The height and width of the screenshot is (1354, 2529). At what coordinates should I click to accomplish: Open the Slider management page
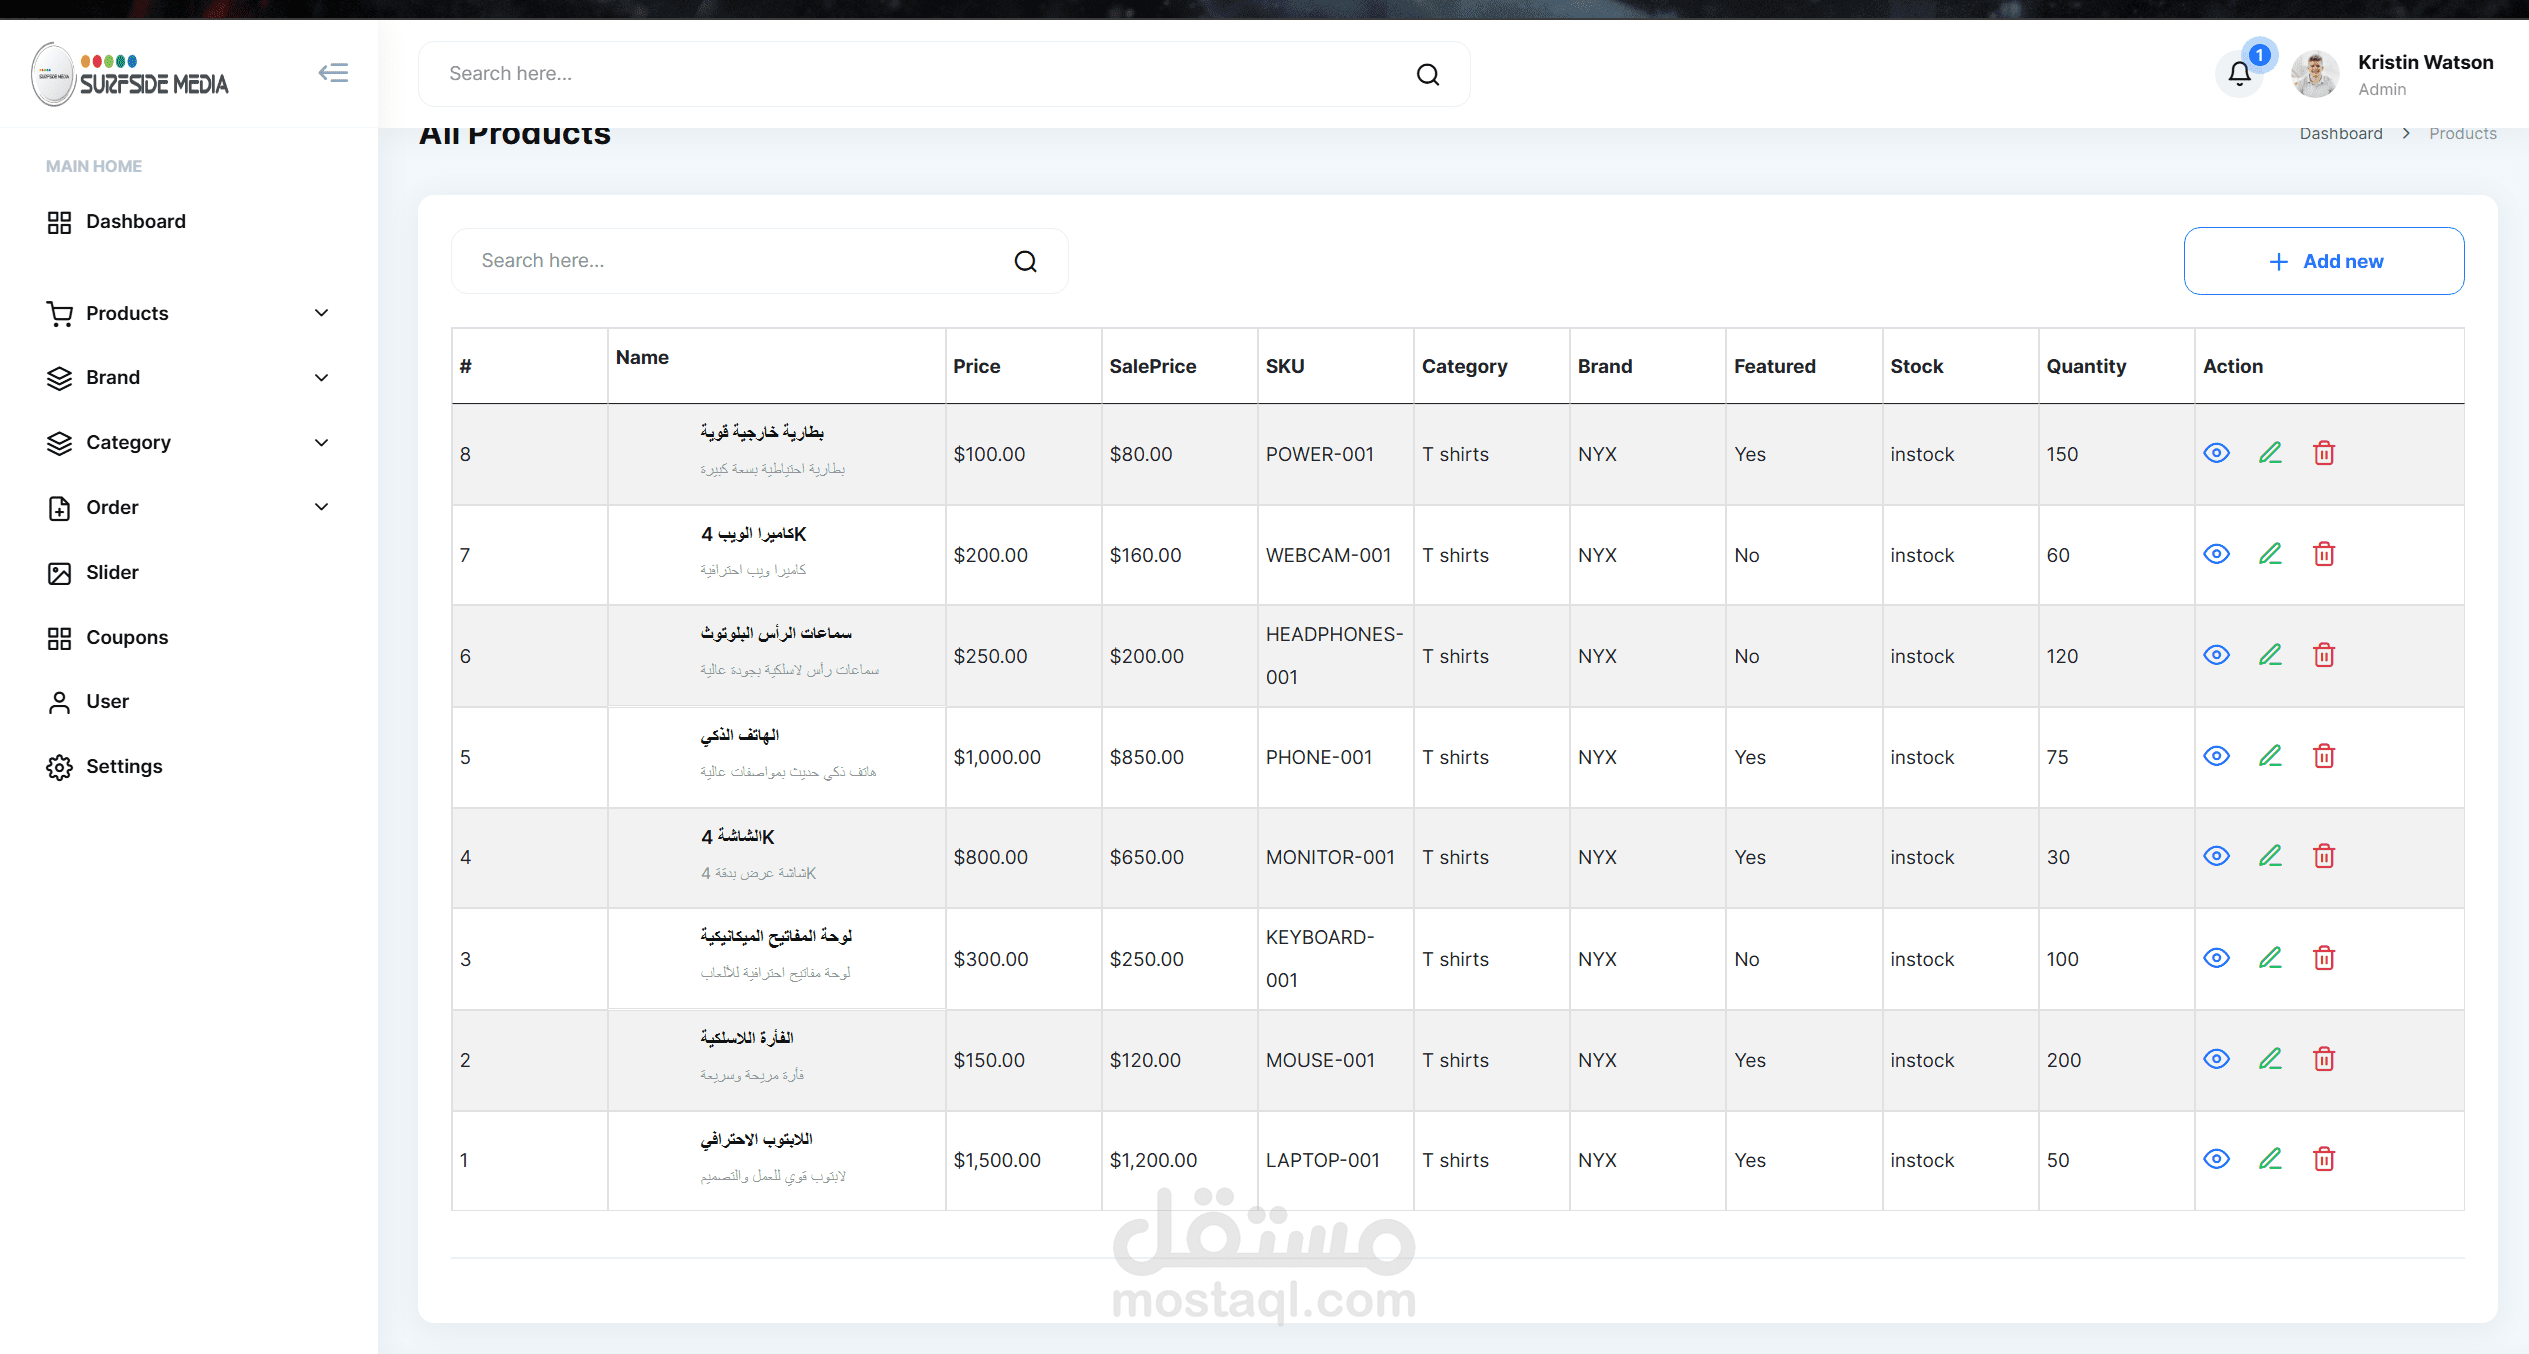tap(112, 573)
